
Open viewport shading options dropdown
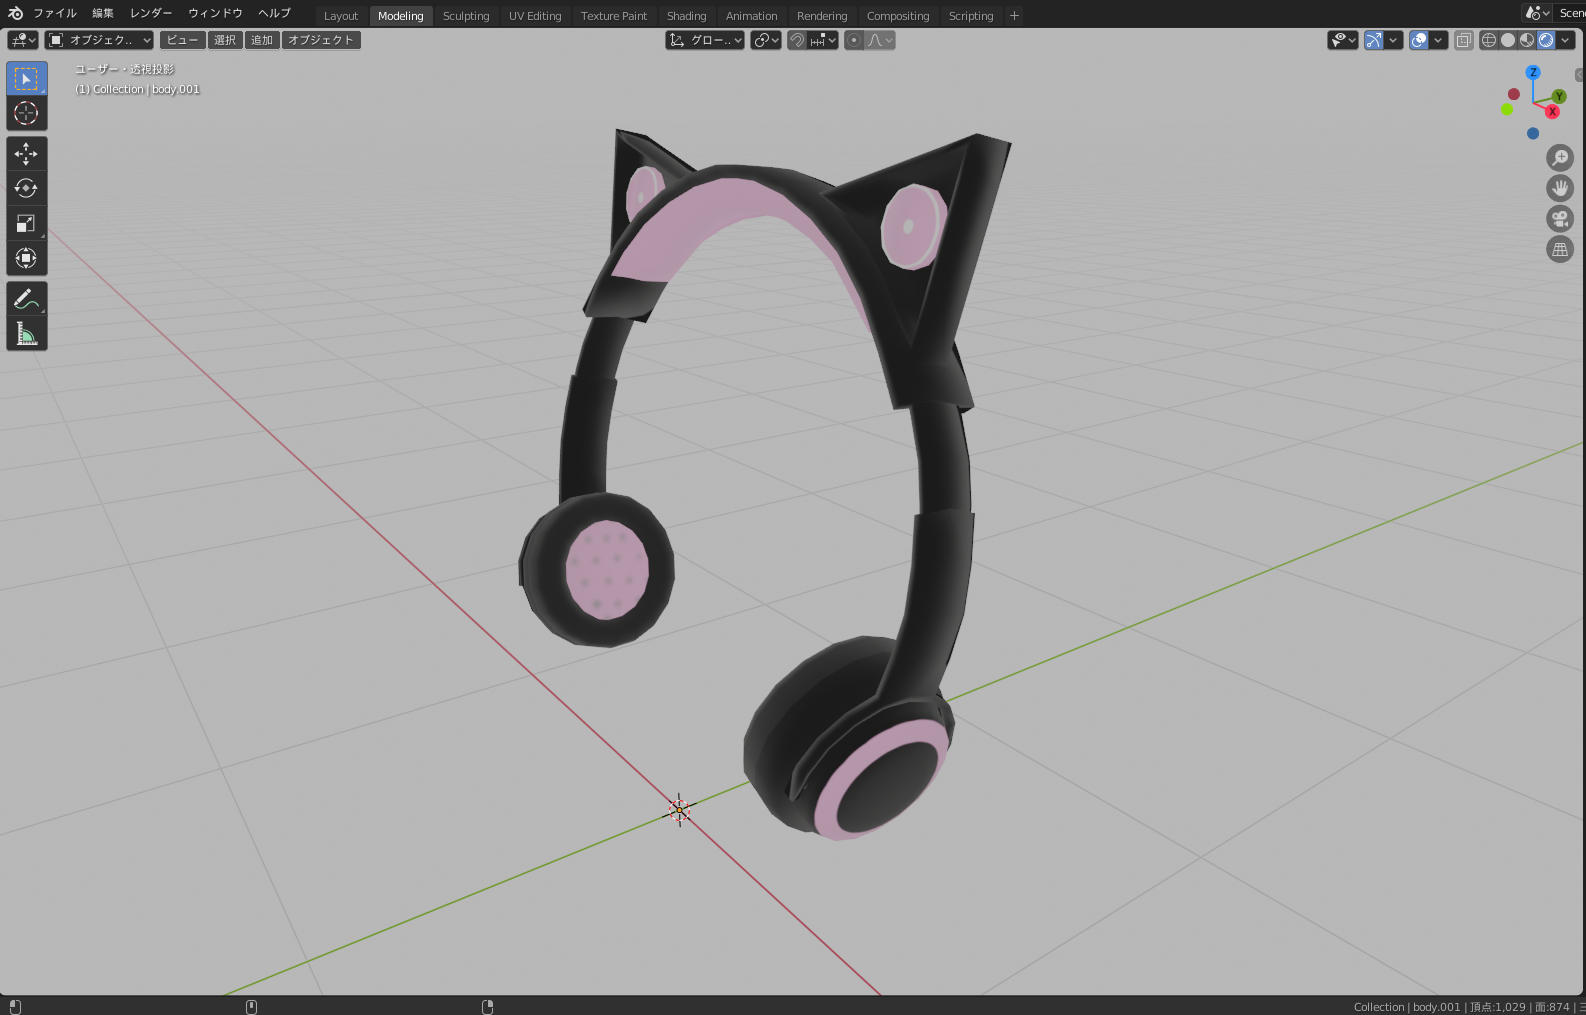[1566, 40]
